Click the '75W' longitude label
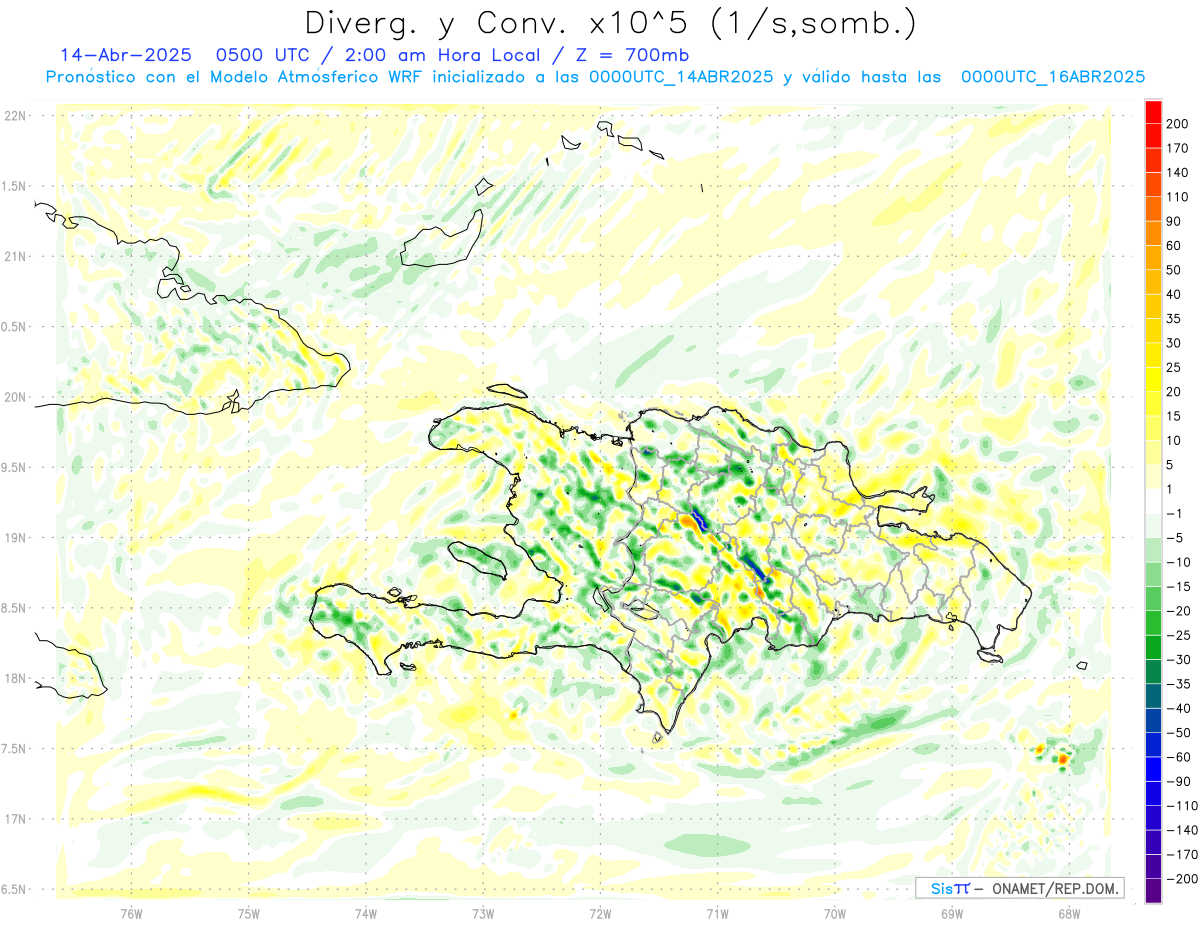 (x=249, y=914)
